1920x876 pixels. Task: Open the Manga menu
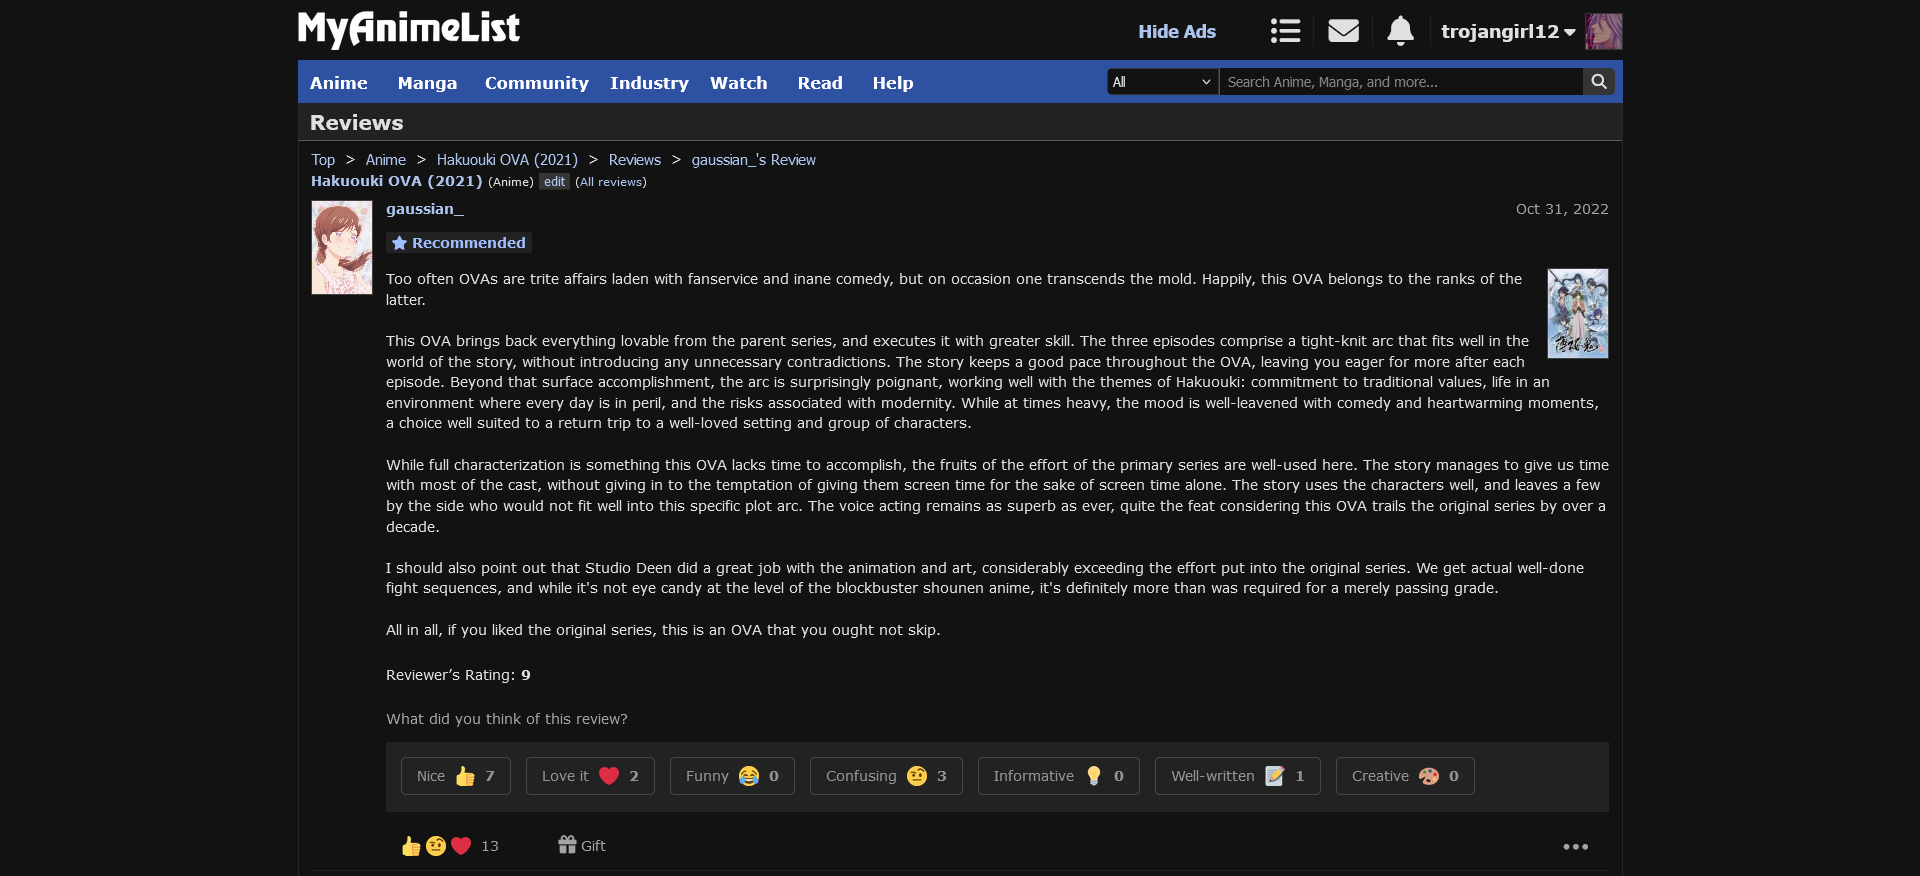427,83
